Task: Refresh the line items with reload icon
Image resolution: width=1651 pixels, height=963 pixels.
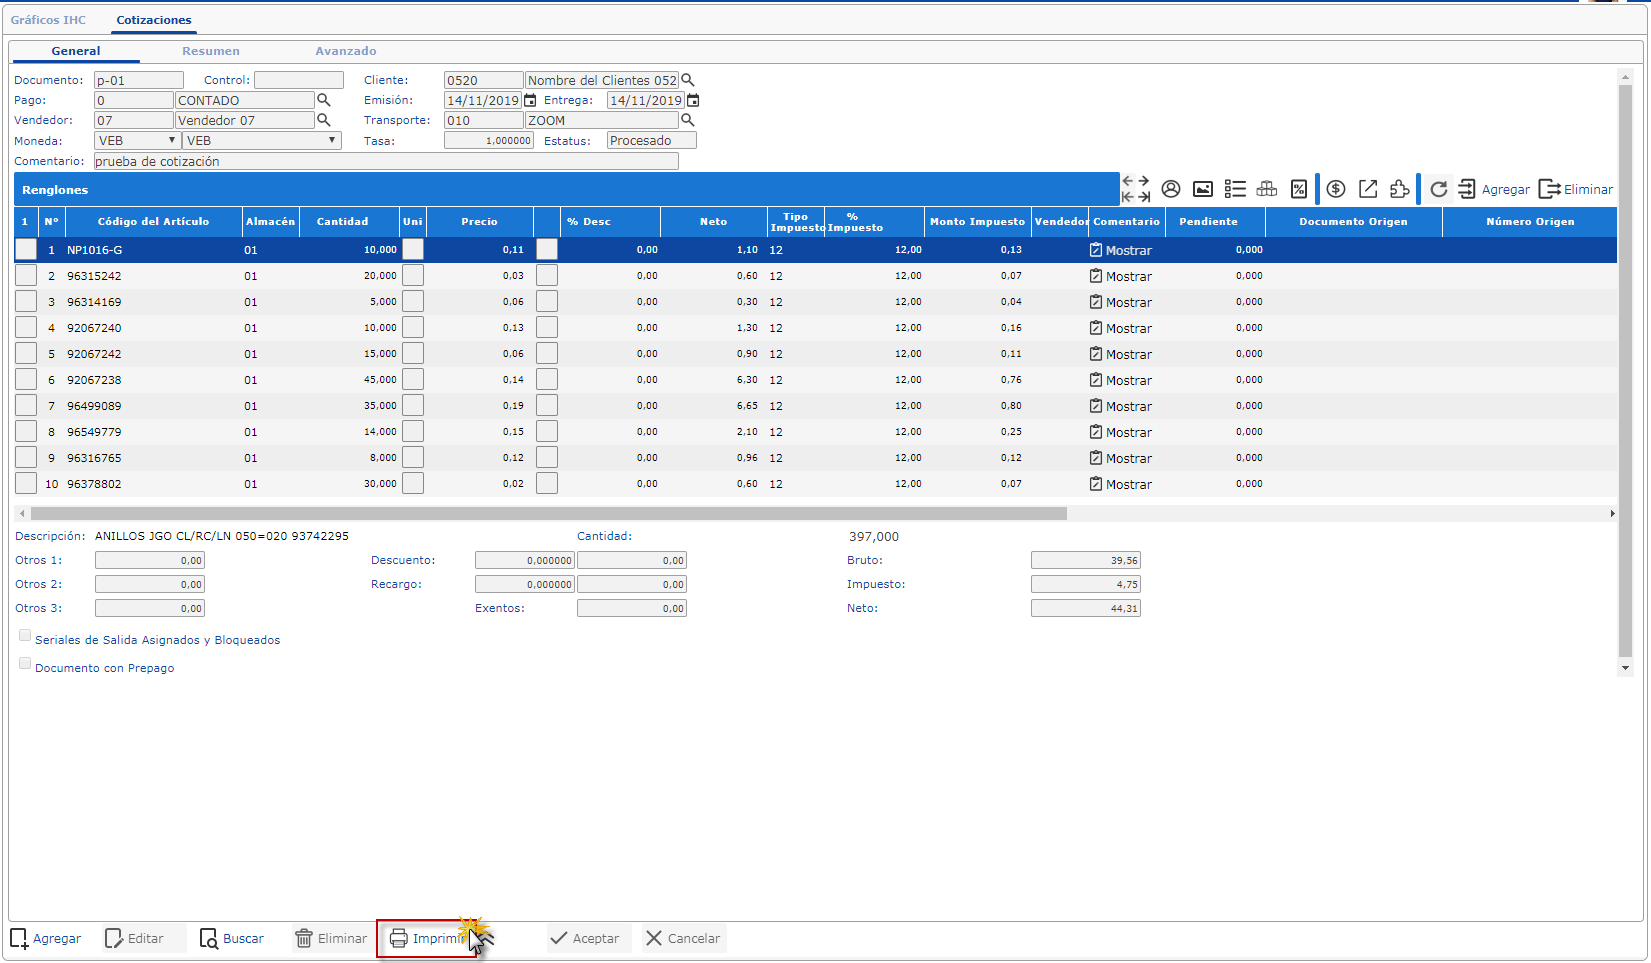Action: (x=1438, y=189)
